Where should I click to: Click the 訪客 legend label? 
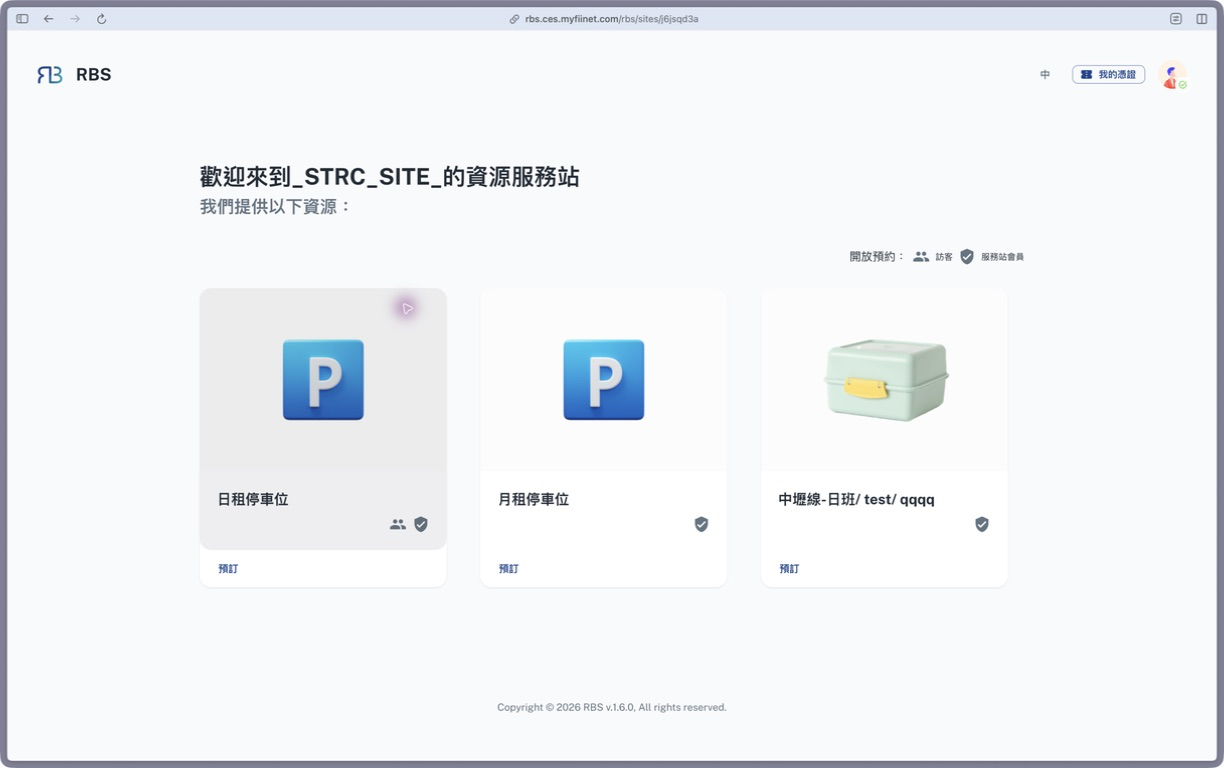pyautogui.click(x=944, y=257)
